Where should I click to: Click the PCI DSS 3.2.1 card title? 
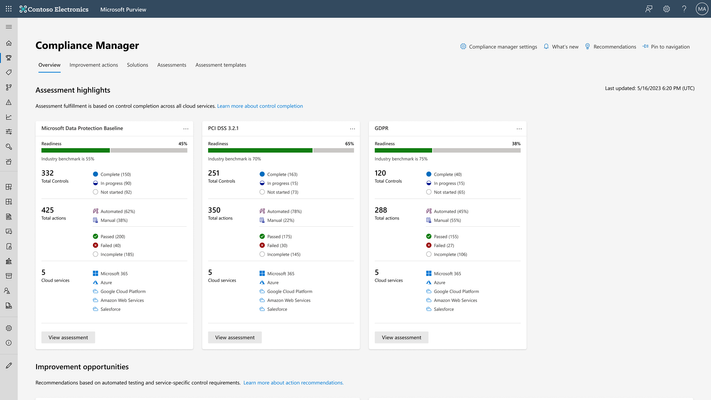(223, 128)
